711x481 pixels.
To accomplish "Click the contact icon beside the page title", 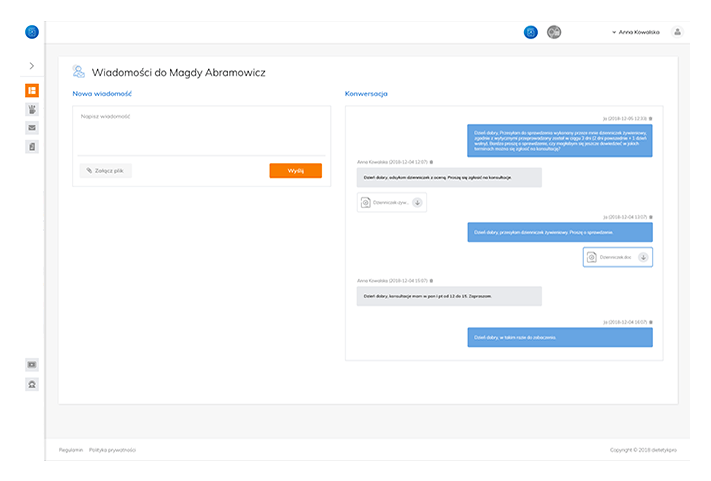I will [78, 72].
